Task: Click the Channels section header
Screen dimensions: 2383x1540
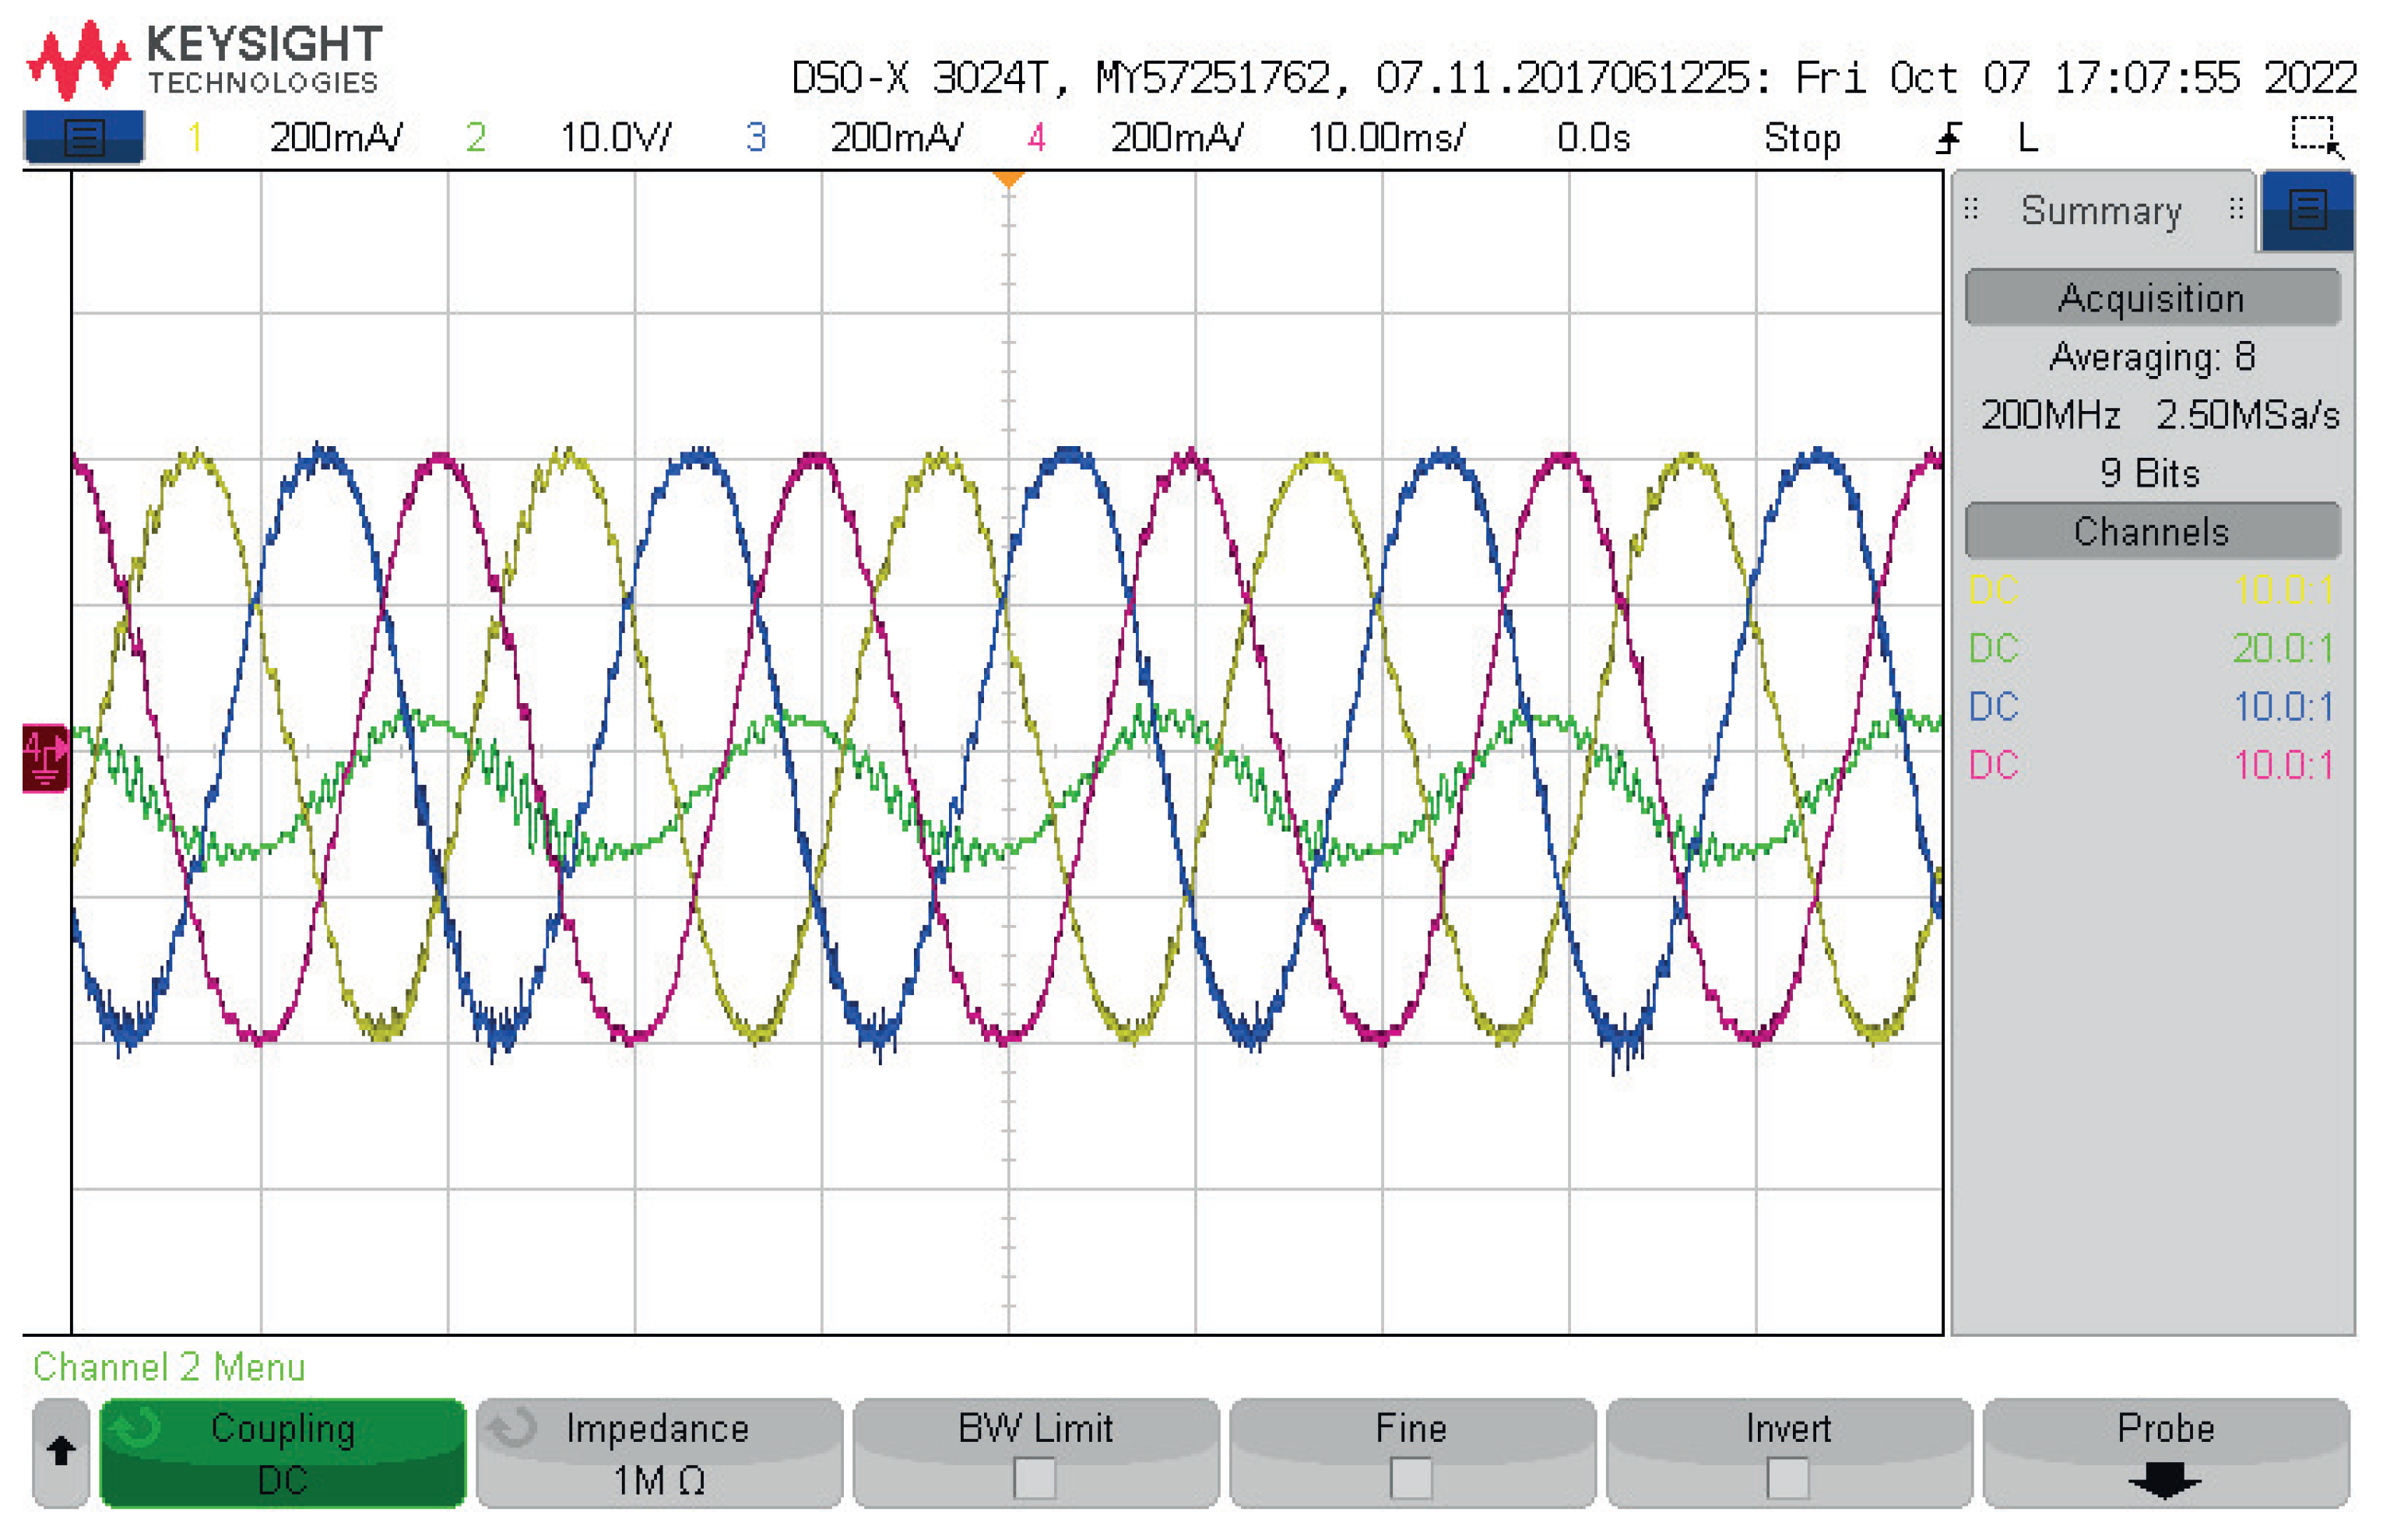Action: pyautogui.click(x=2152, y=531)
